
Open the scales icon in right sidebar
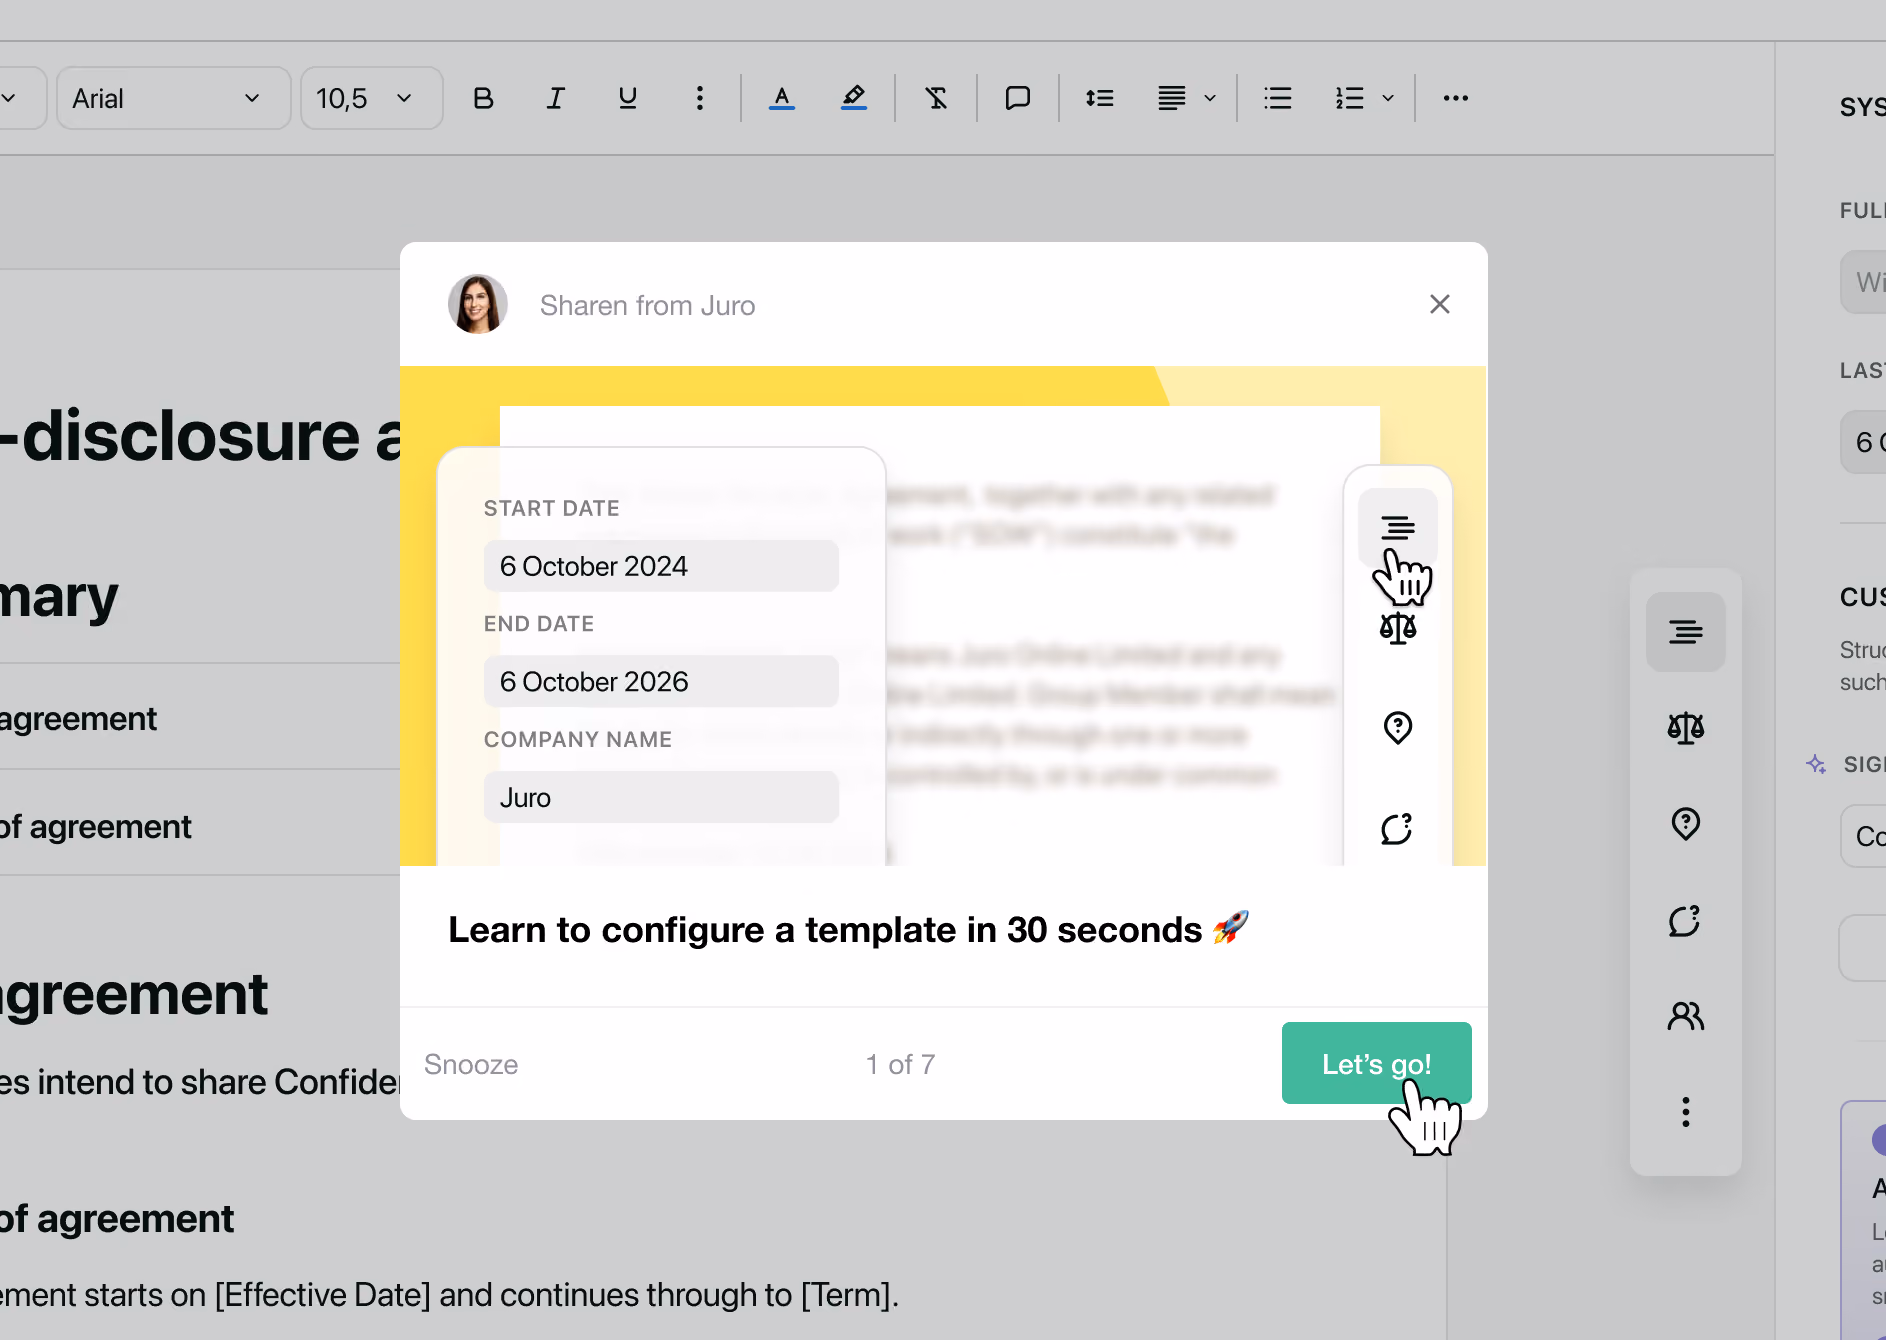pos(1686,728)
